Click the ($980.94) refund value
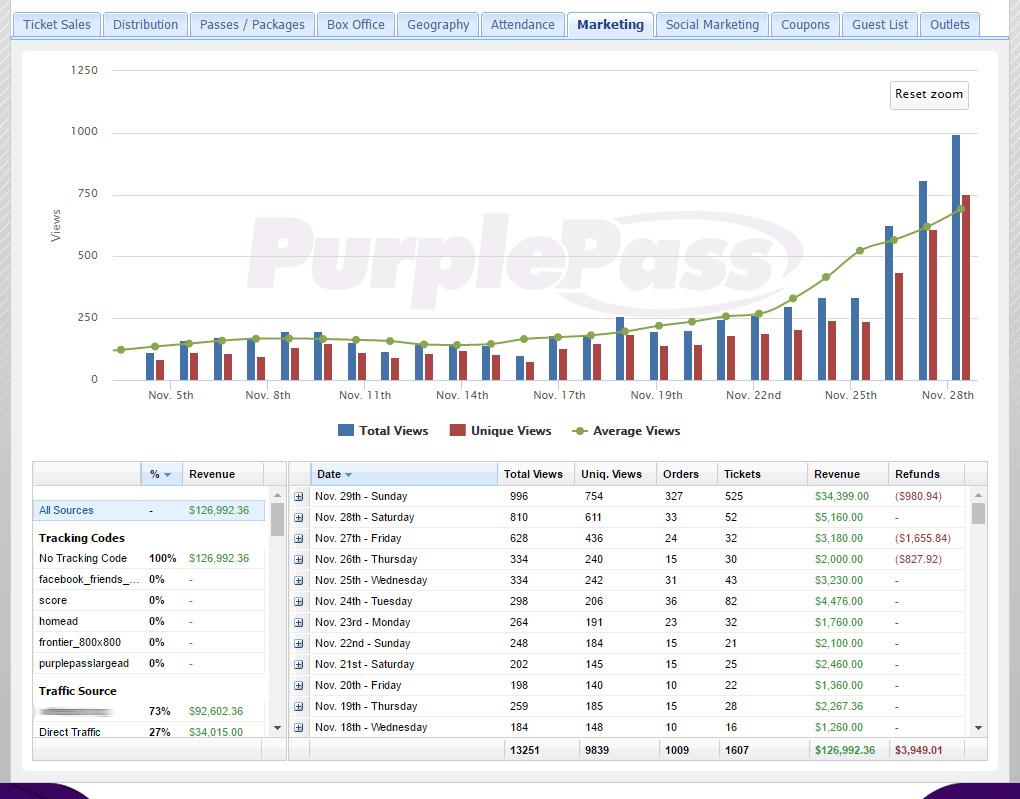Viewport: 1020px width, 799px height. click(x=919, y=496)
